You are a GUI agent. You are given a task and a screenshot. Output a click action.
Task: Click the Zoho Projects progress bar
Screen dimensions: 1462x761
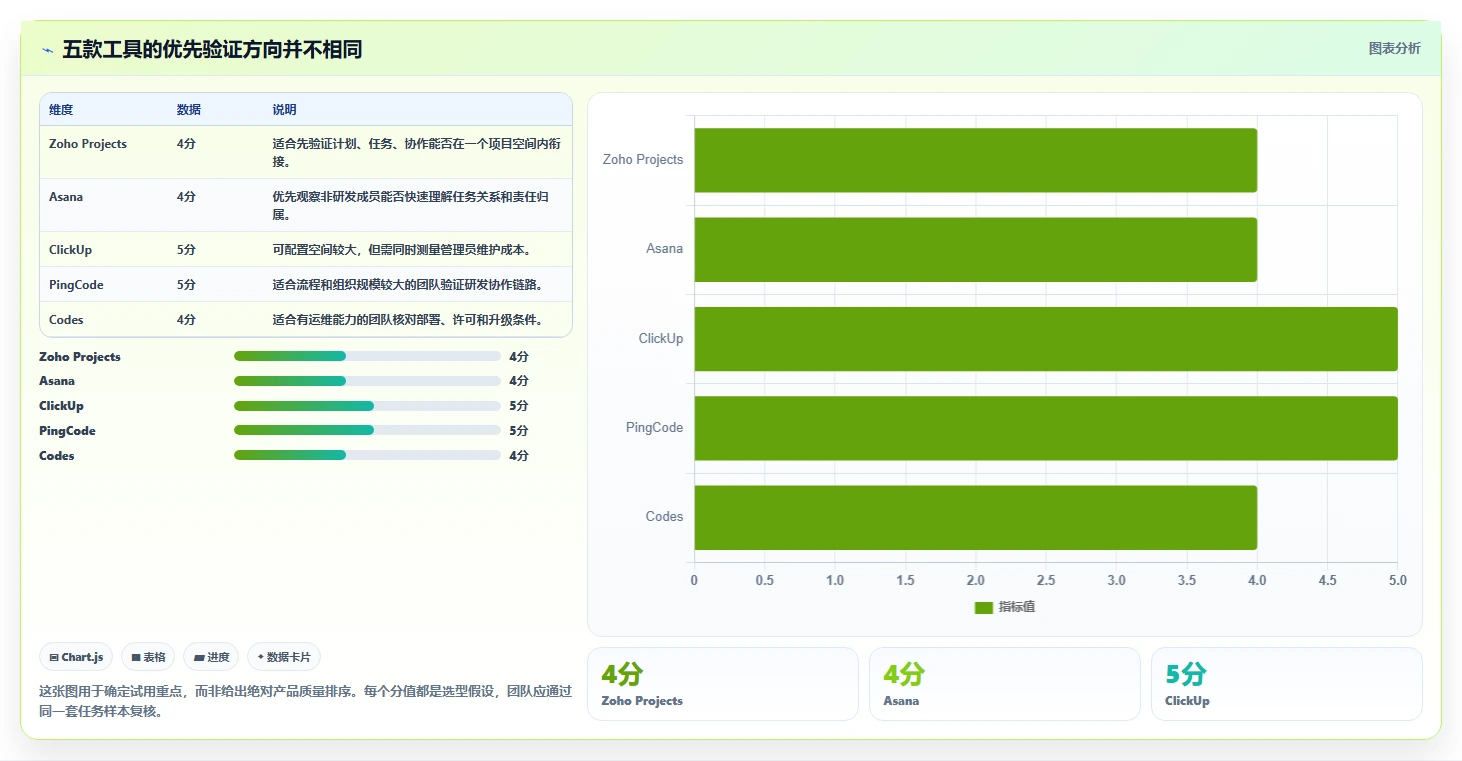(x=367, y=356)
